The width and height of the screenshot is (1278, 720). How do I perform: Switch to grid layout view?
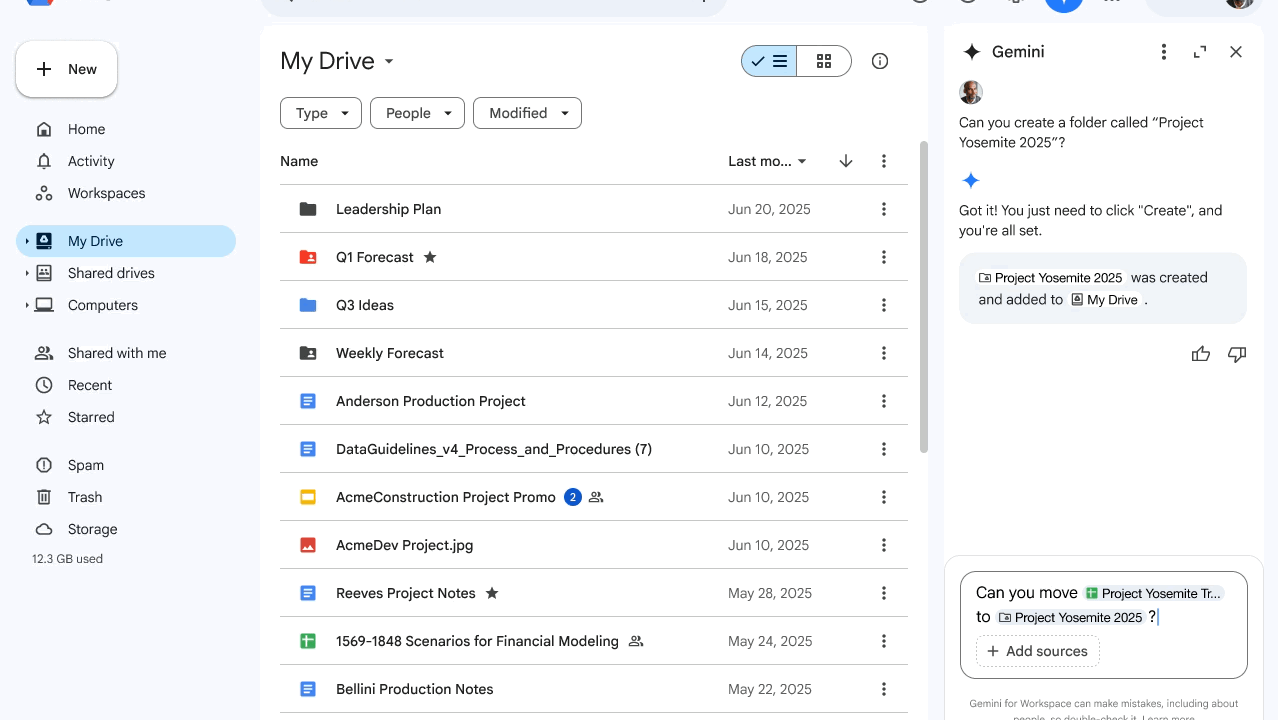click(824, 61)
